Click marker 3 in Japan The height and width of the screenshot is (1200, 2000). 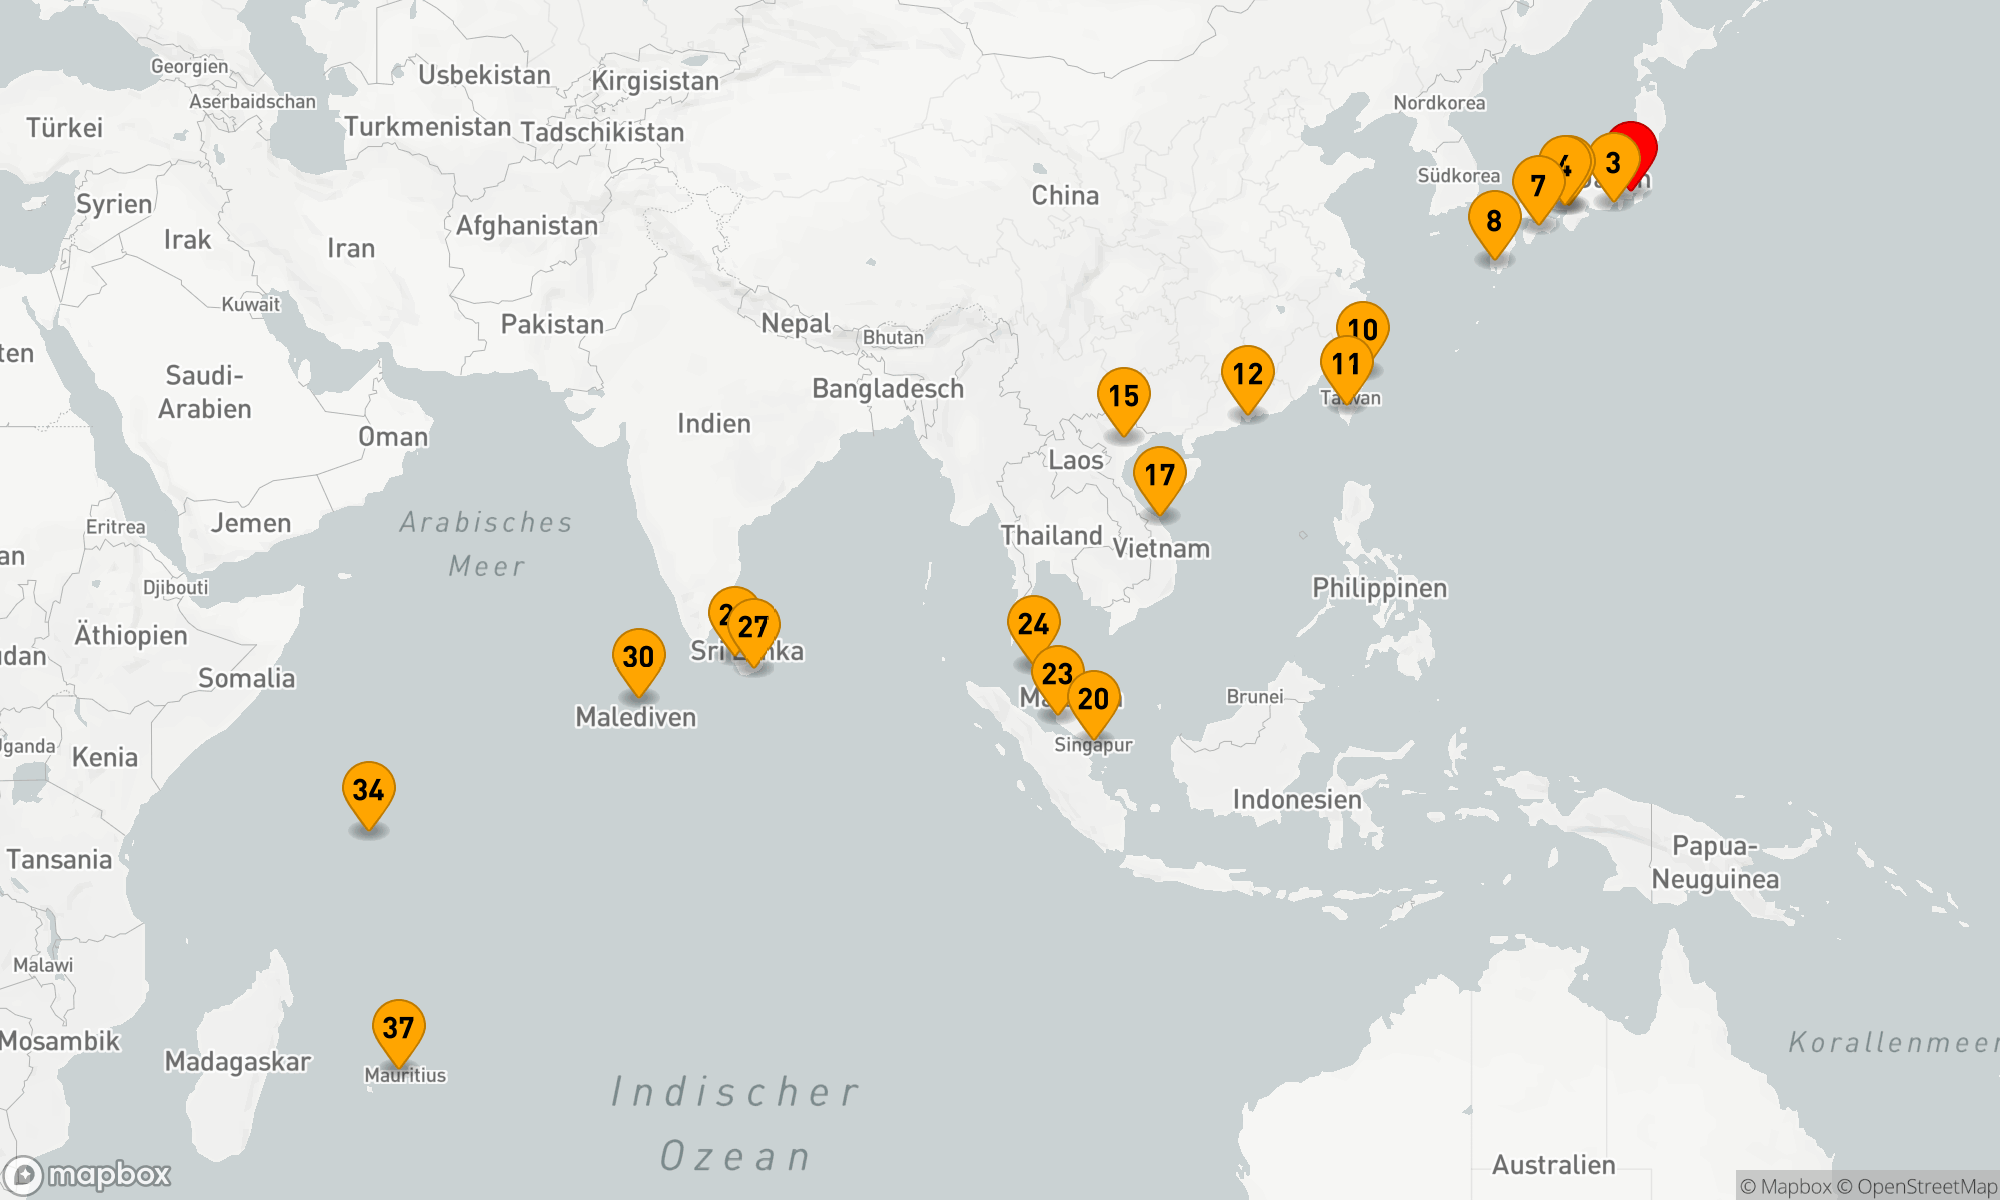1614,162
